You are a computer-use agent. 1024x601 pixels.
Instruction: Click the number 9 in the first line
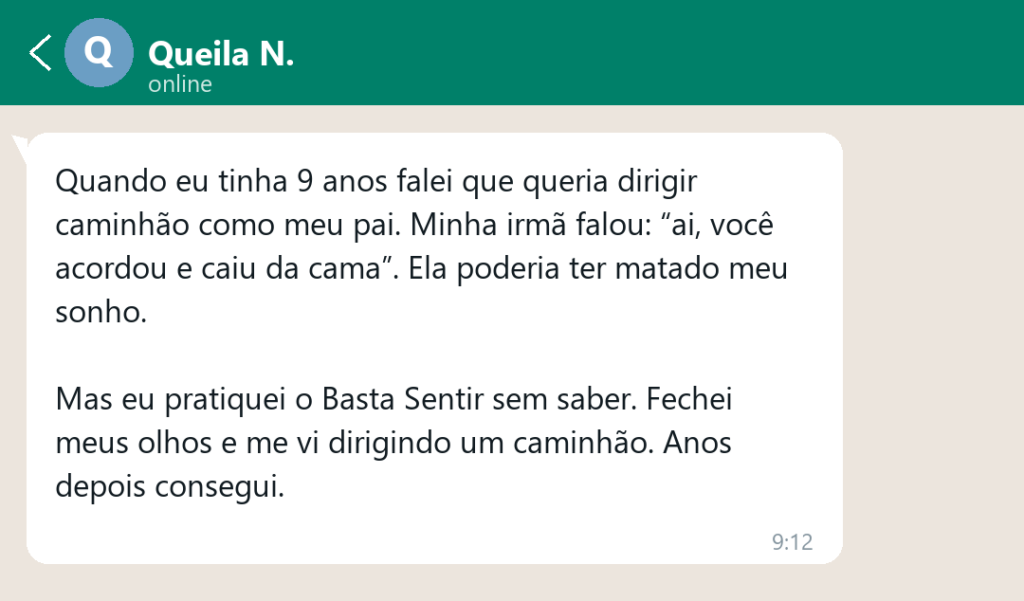click(305, 181)
